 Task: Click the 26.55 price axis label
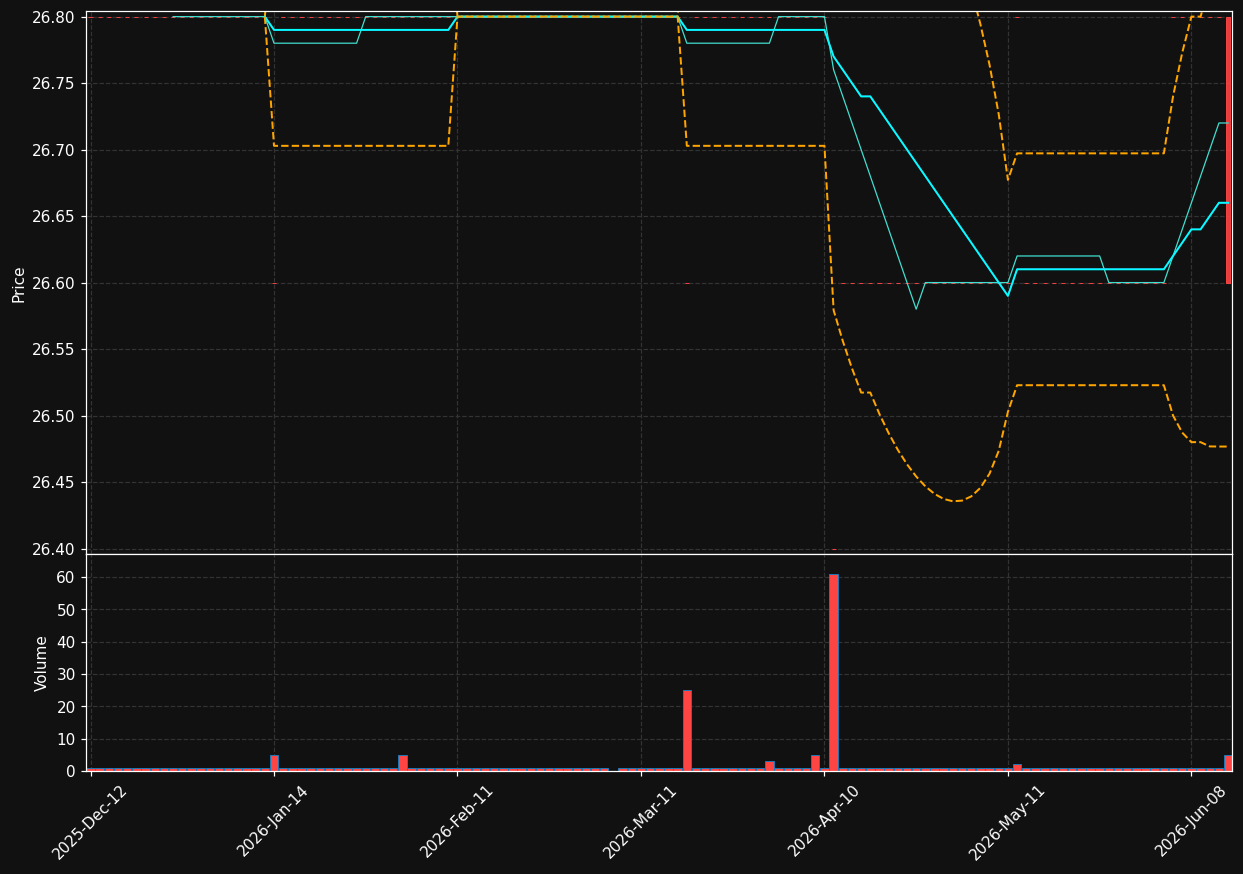tap(53, 350)
